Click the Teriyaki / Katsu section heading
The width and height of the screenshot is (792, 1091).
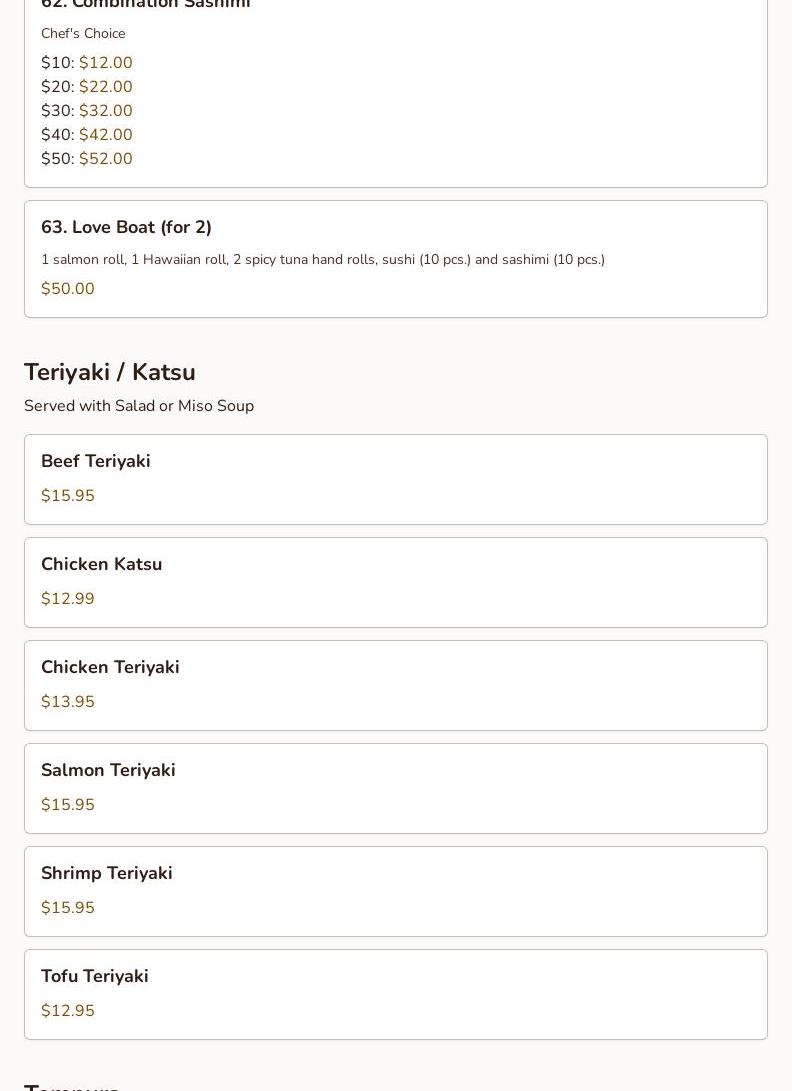coord(110,372)
